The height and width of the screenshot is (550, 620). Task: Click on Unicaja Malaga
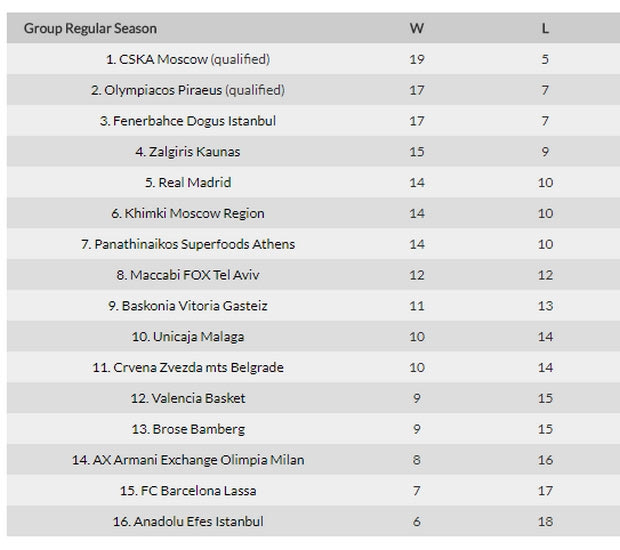(x=198, y=337)
